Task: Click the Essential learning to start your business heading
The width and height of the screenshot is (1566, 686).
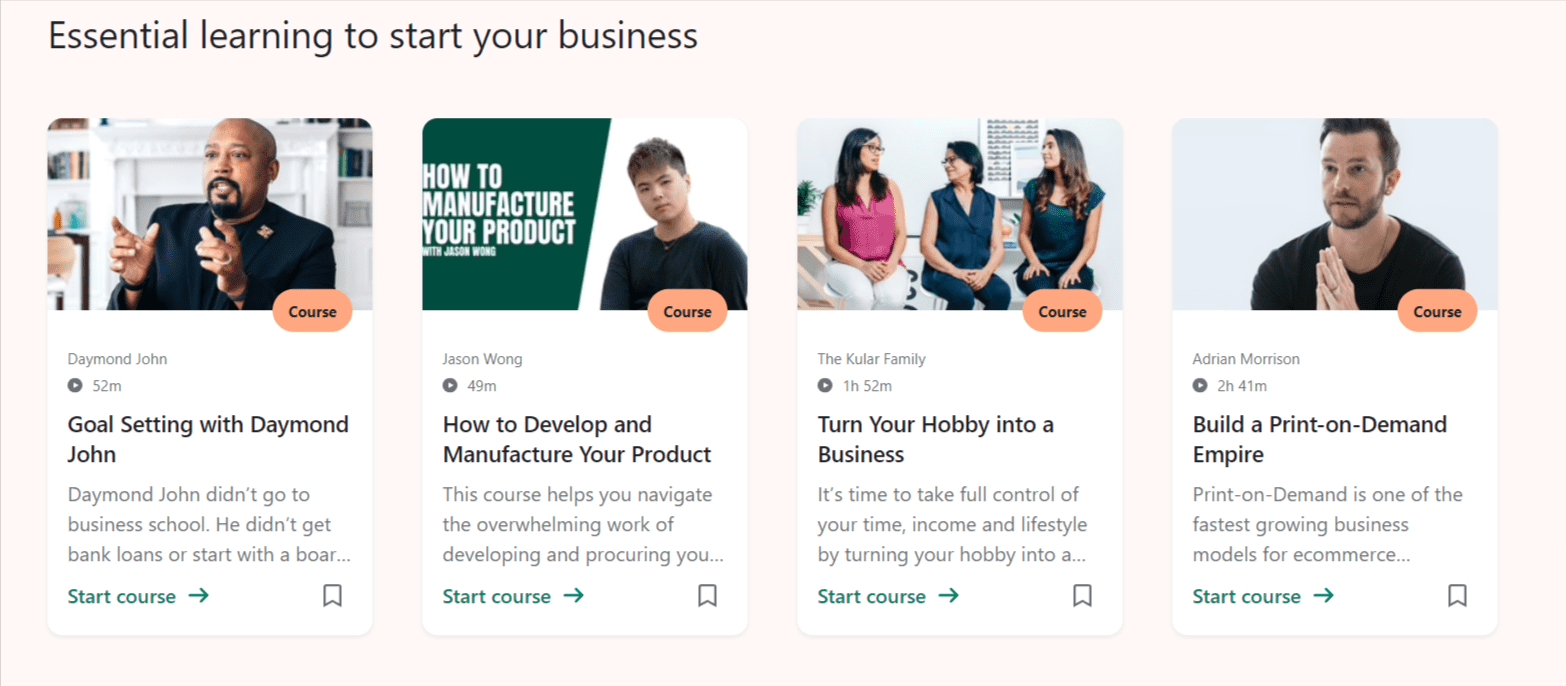Action: coord(373,35)
